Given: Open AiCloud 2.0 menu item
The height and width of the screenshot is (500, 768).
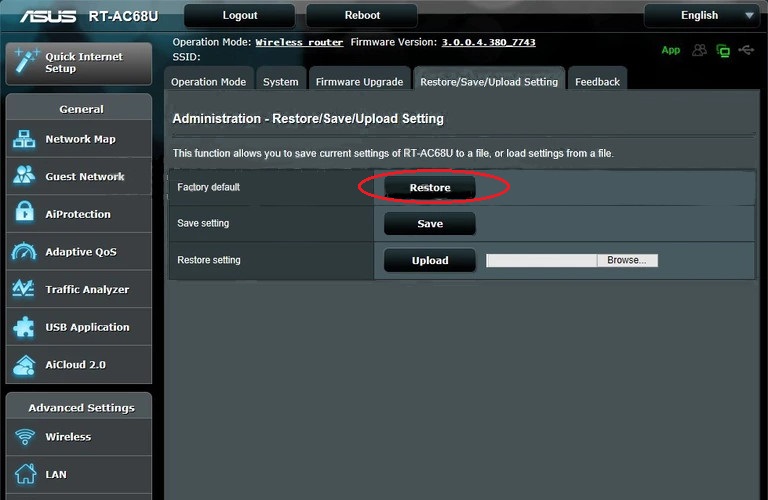Looking at the screenshot, I should (79, 365).
